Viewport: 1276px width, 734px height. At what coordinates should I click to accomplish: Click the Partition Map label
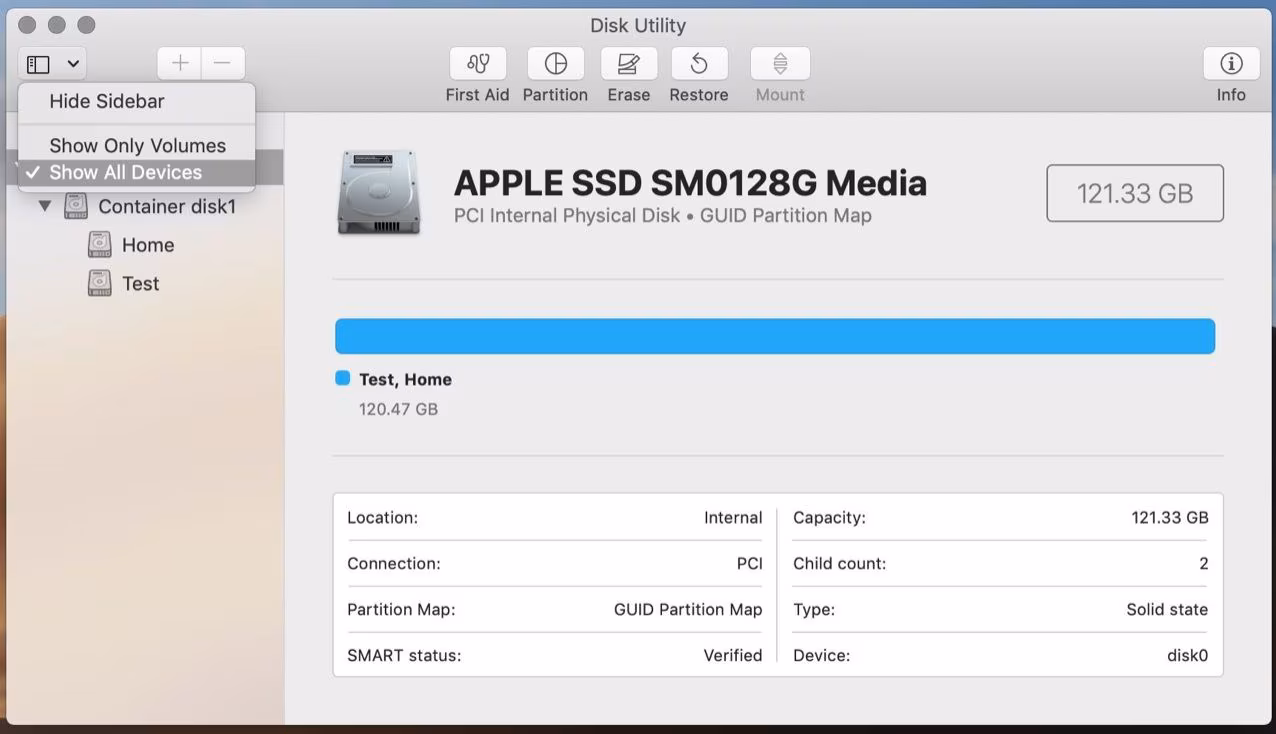click(x=401, y=610)
